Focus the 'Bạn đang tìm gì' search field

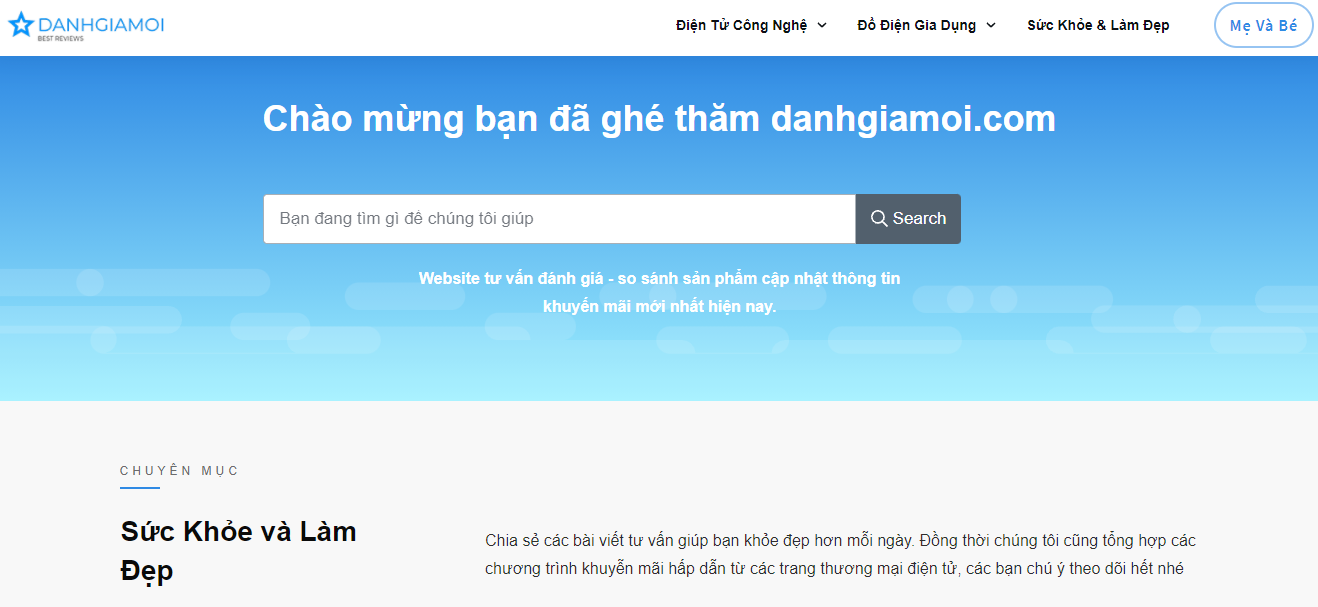point(560,219)
